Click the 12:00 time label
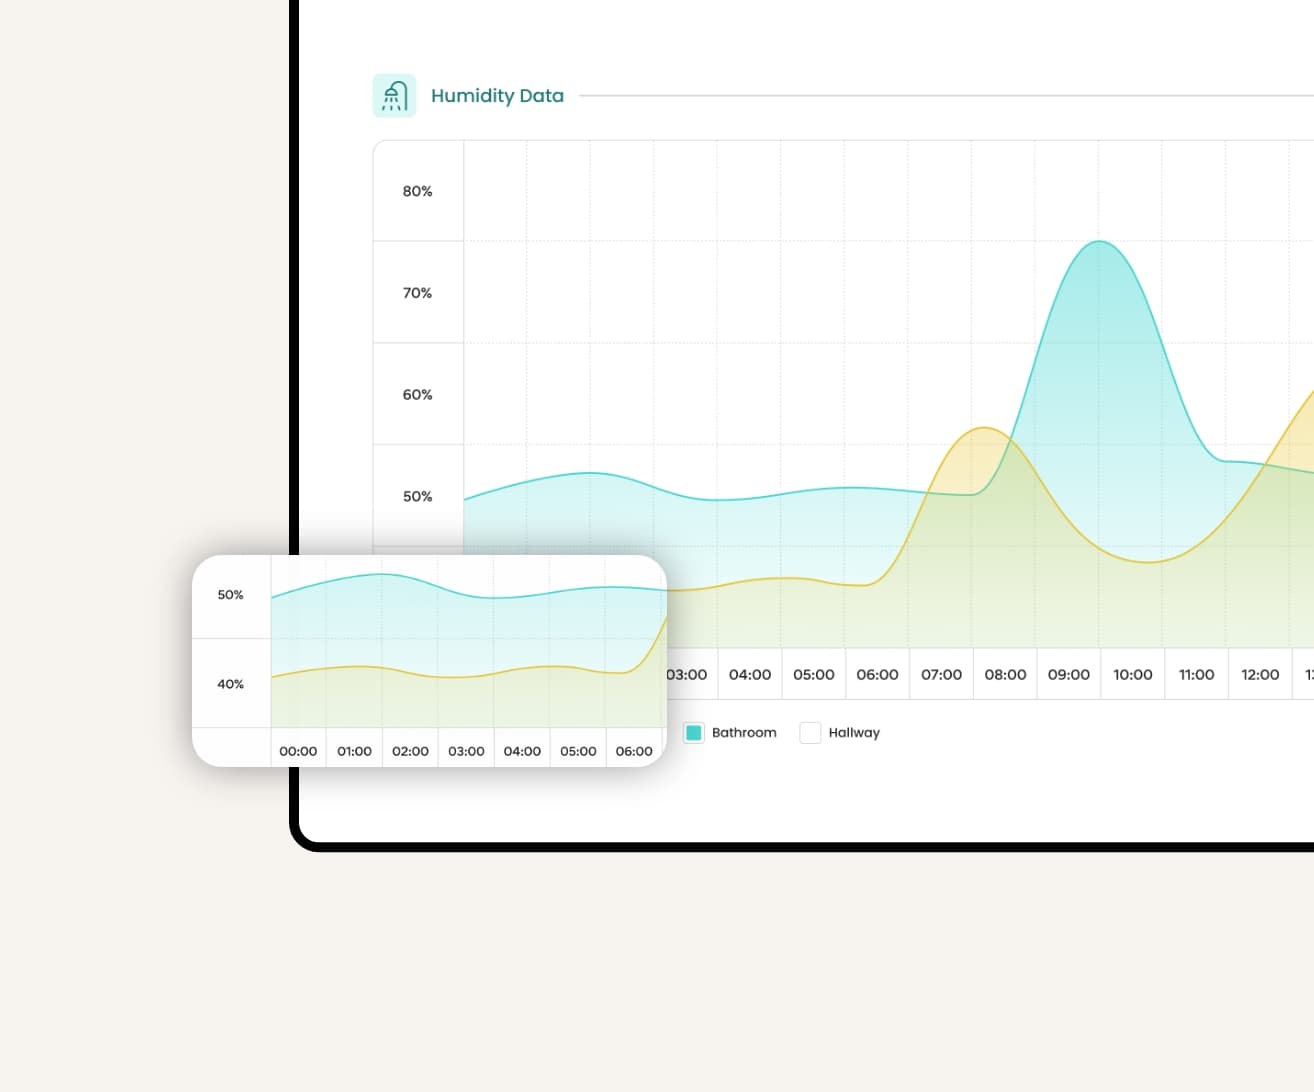This screenshot has width=1314, height=1092. point(1260,675)
